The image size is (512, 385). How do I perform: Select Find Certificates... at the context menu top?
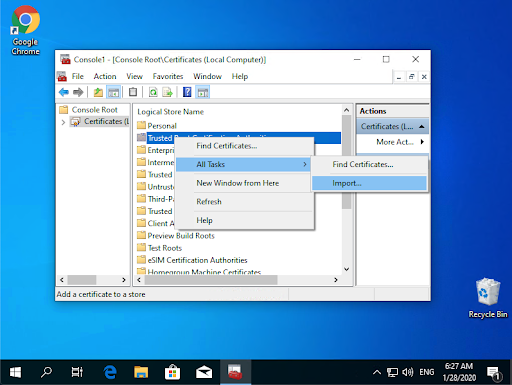click(x=245, y=146)
